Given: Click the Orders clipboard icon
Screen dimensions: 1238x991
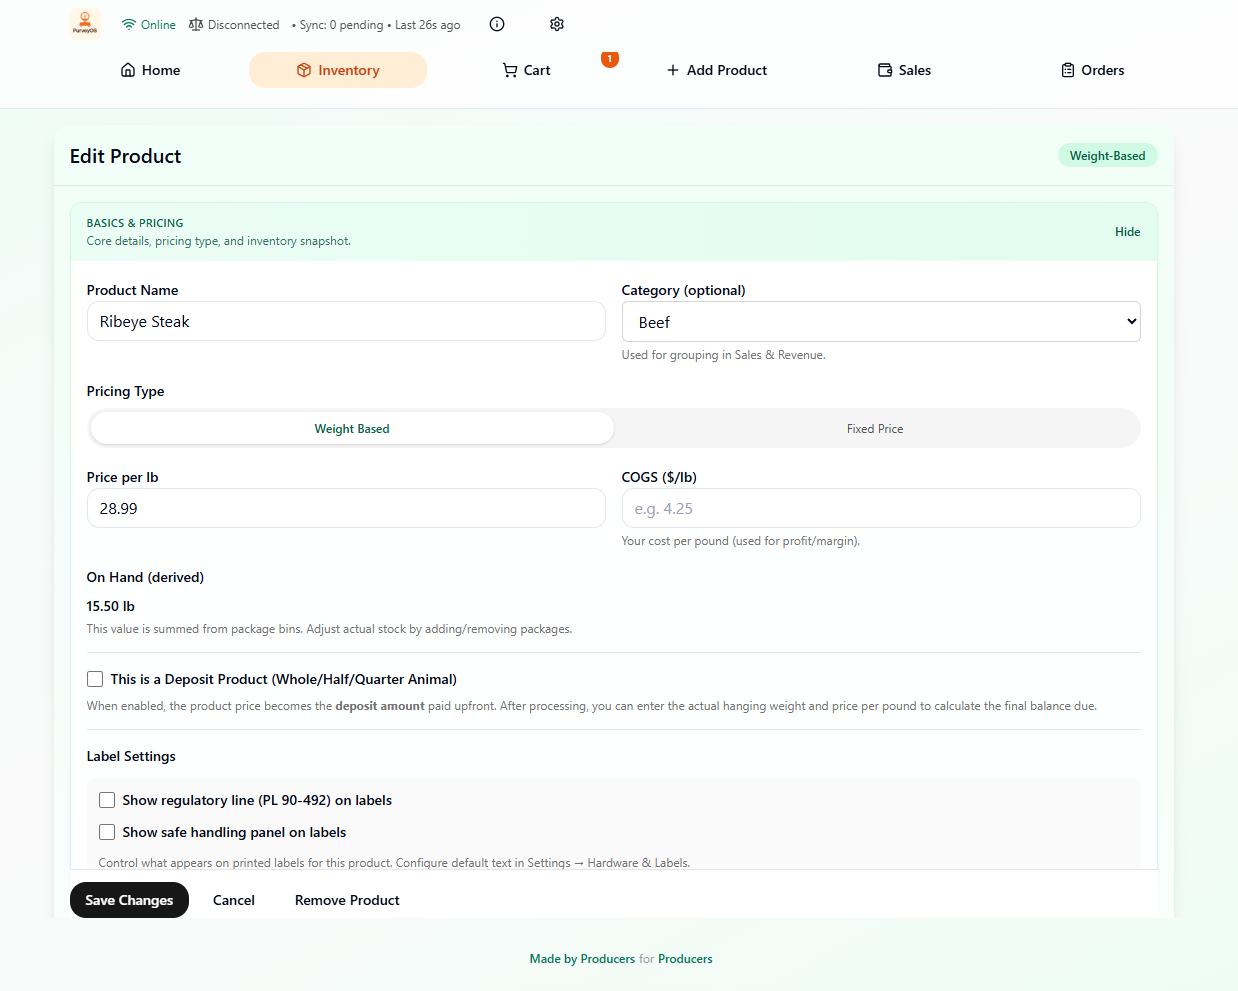Looking at the screenshot, I should [x=1068, y=70].
